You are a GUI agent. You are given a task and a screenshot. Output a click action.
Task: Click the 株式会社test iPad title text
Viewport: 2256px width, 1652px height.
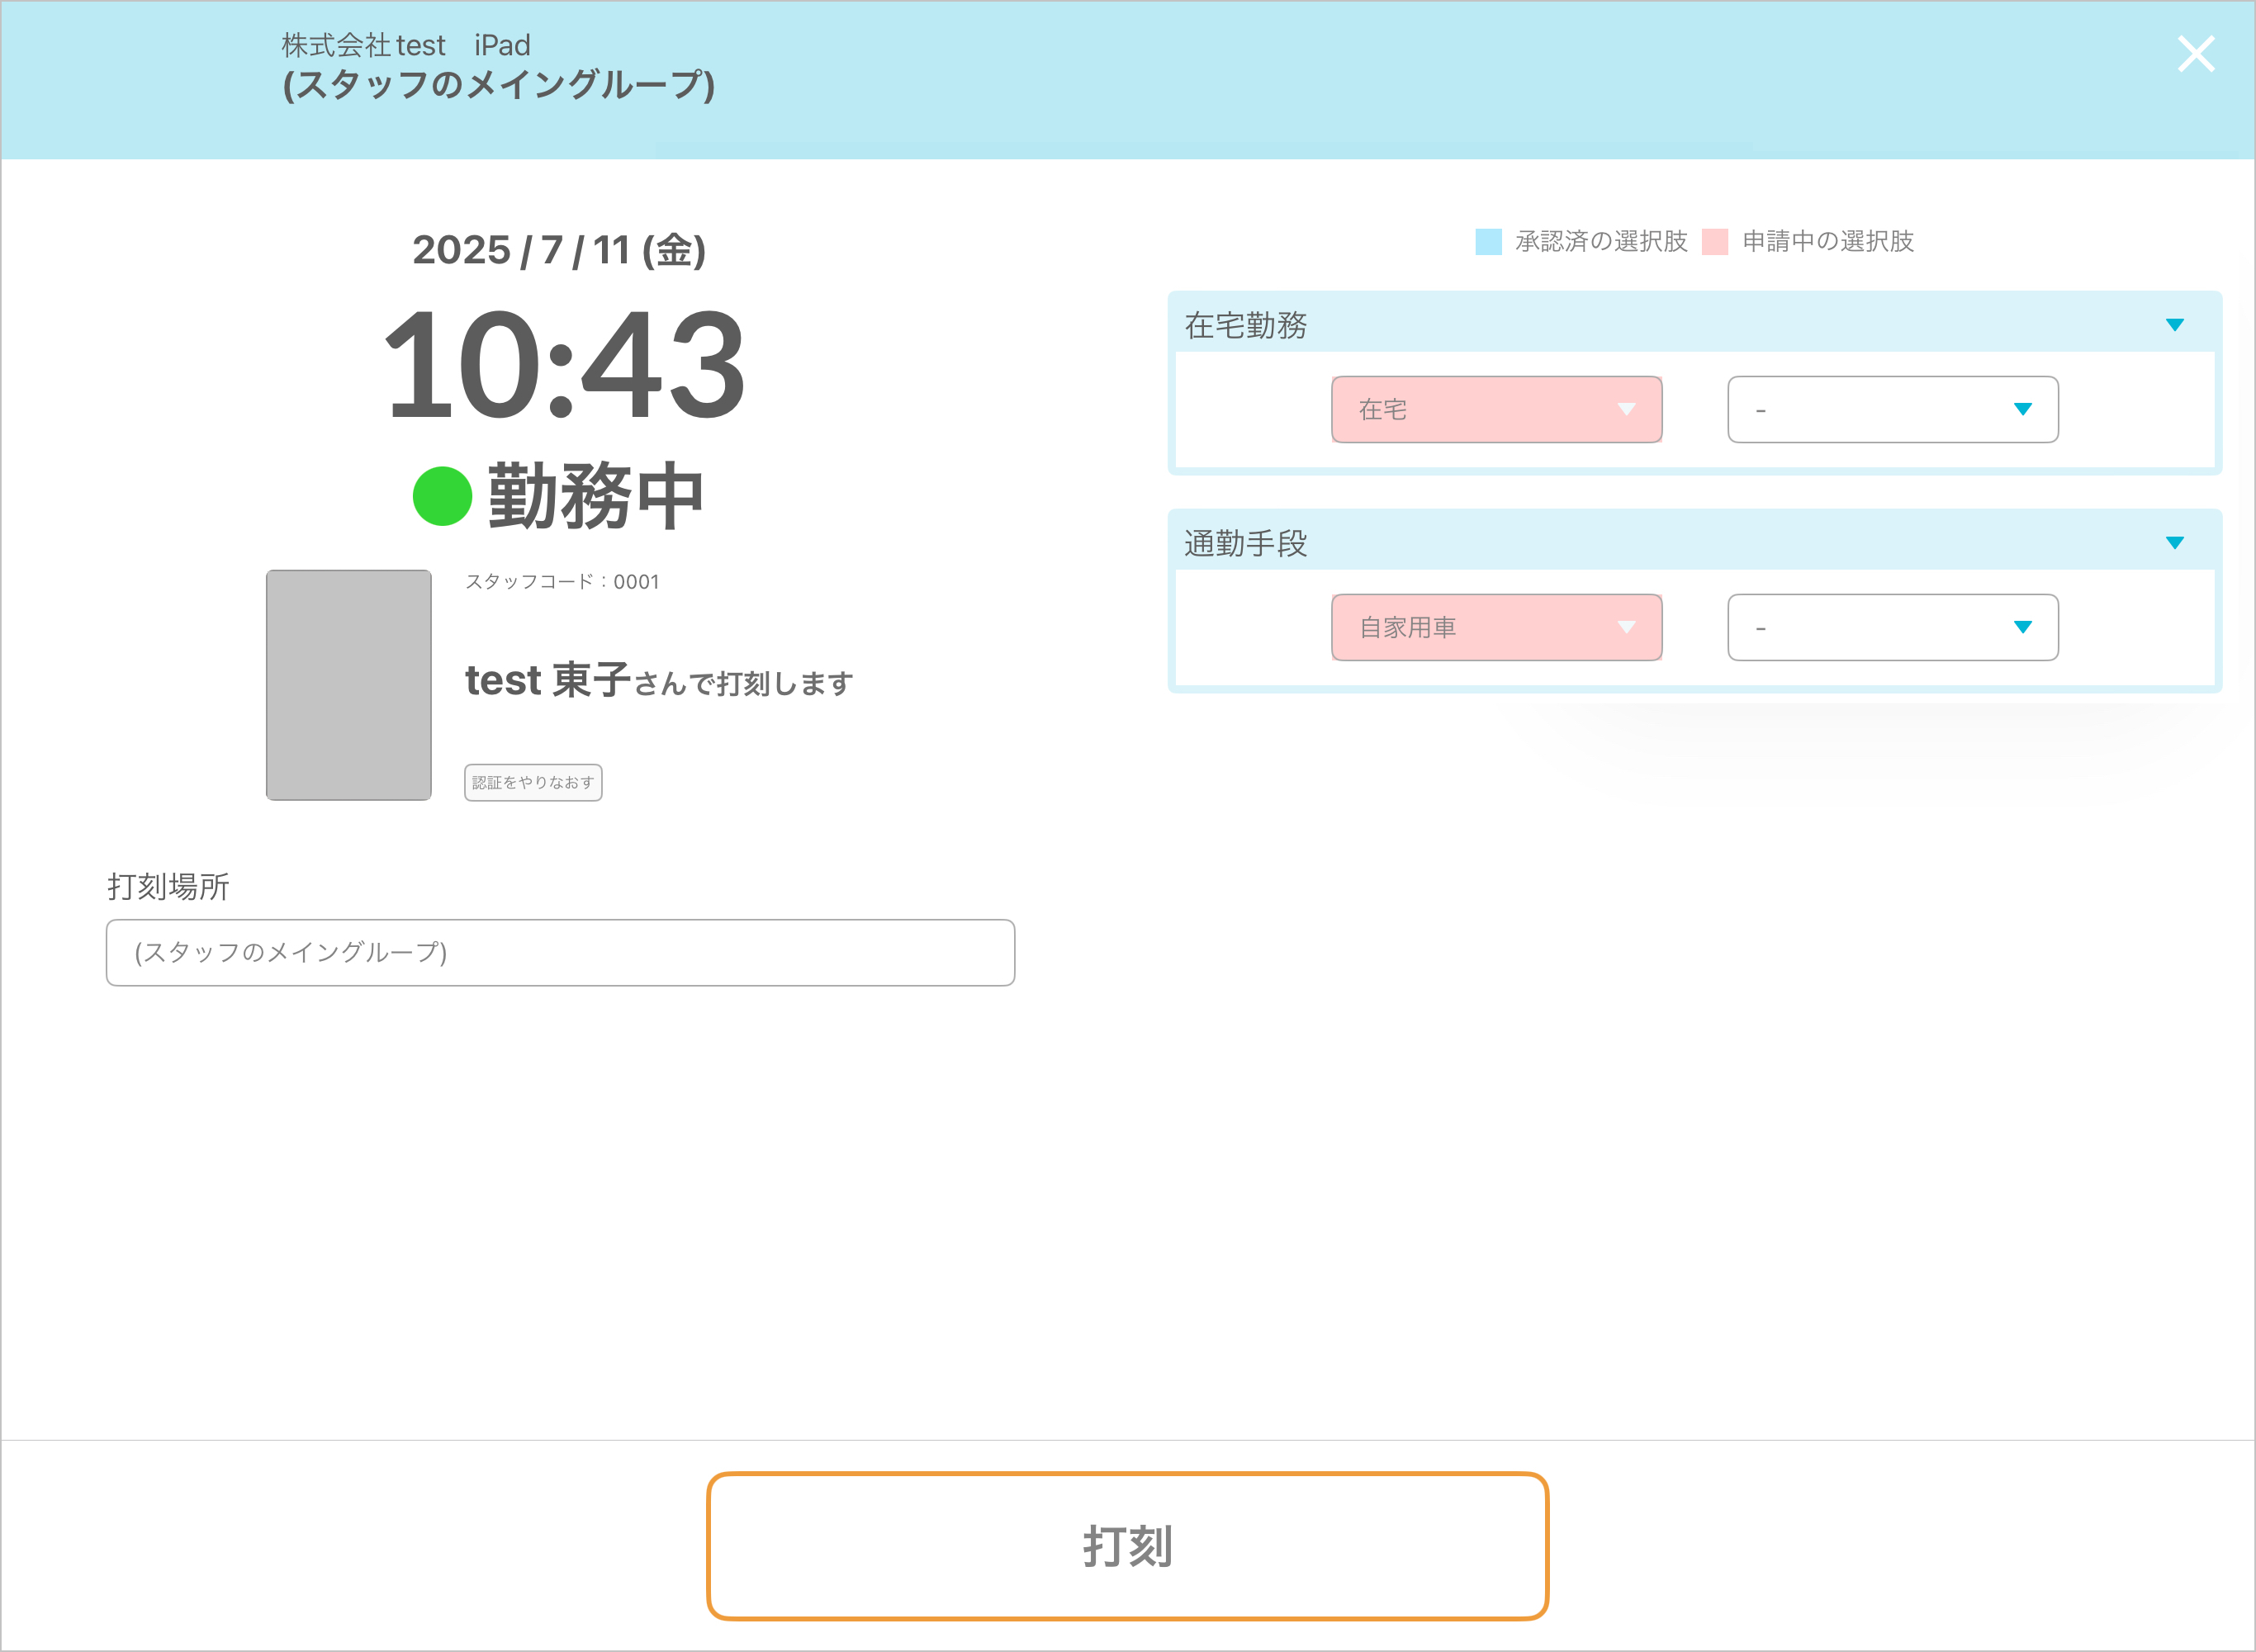tap(406, 45)
